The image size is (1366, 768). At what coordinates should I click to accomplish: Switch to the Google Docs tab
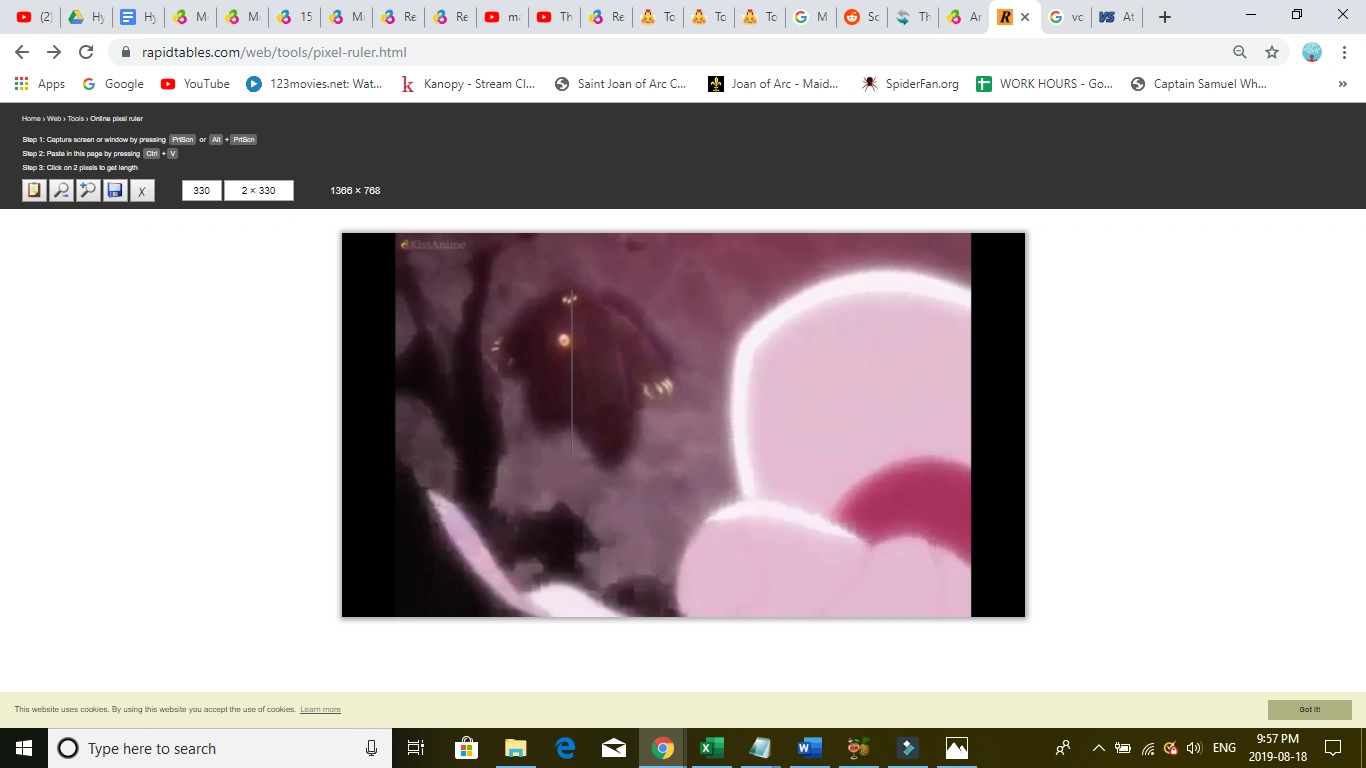[x=139, y=17]
